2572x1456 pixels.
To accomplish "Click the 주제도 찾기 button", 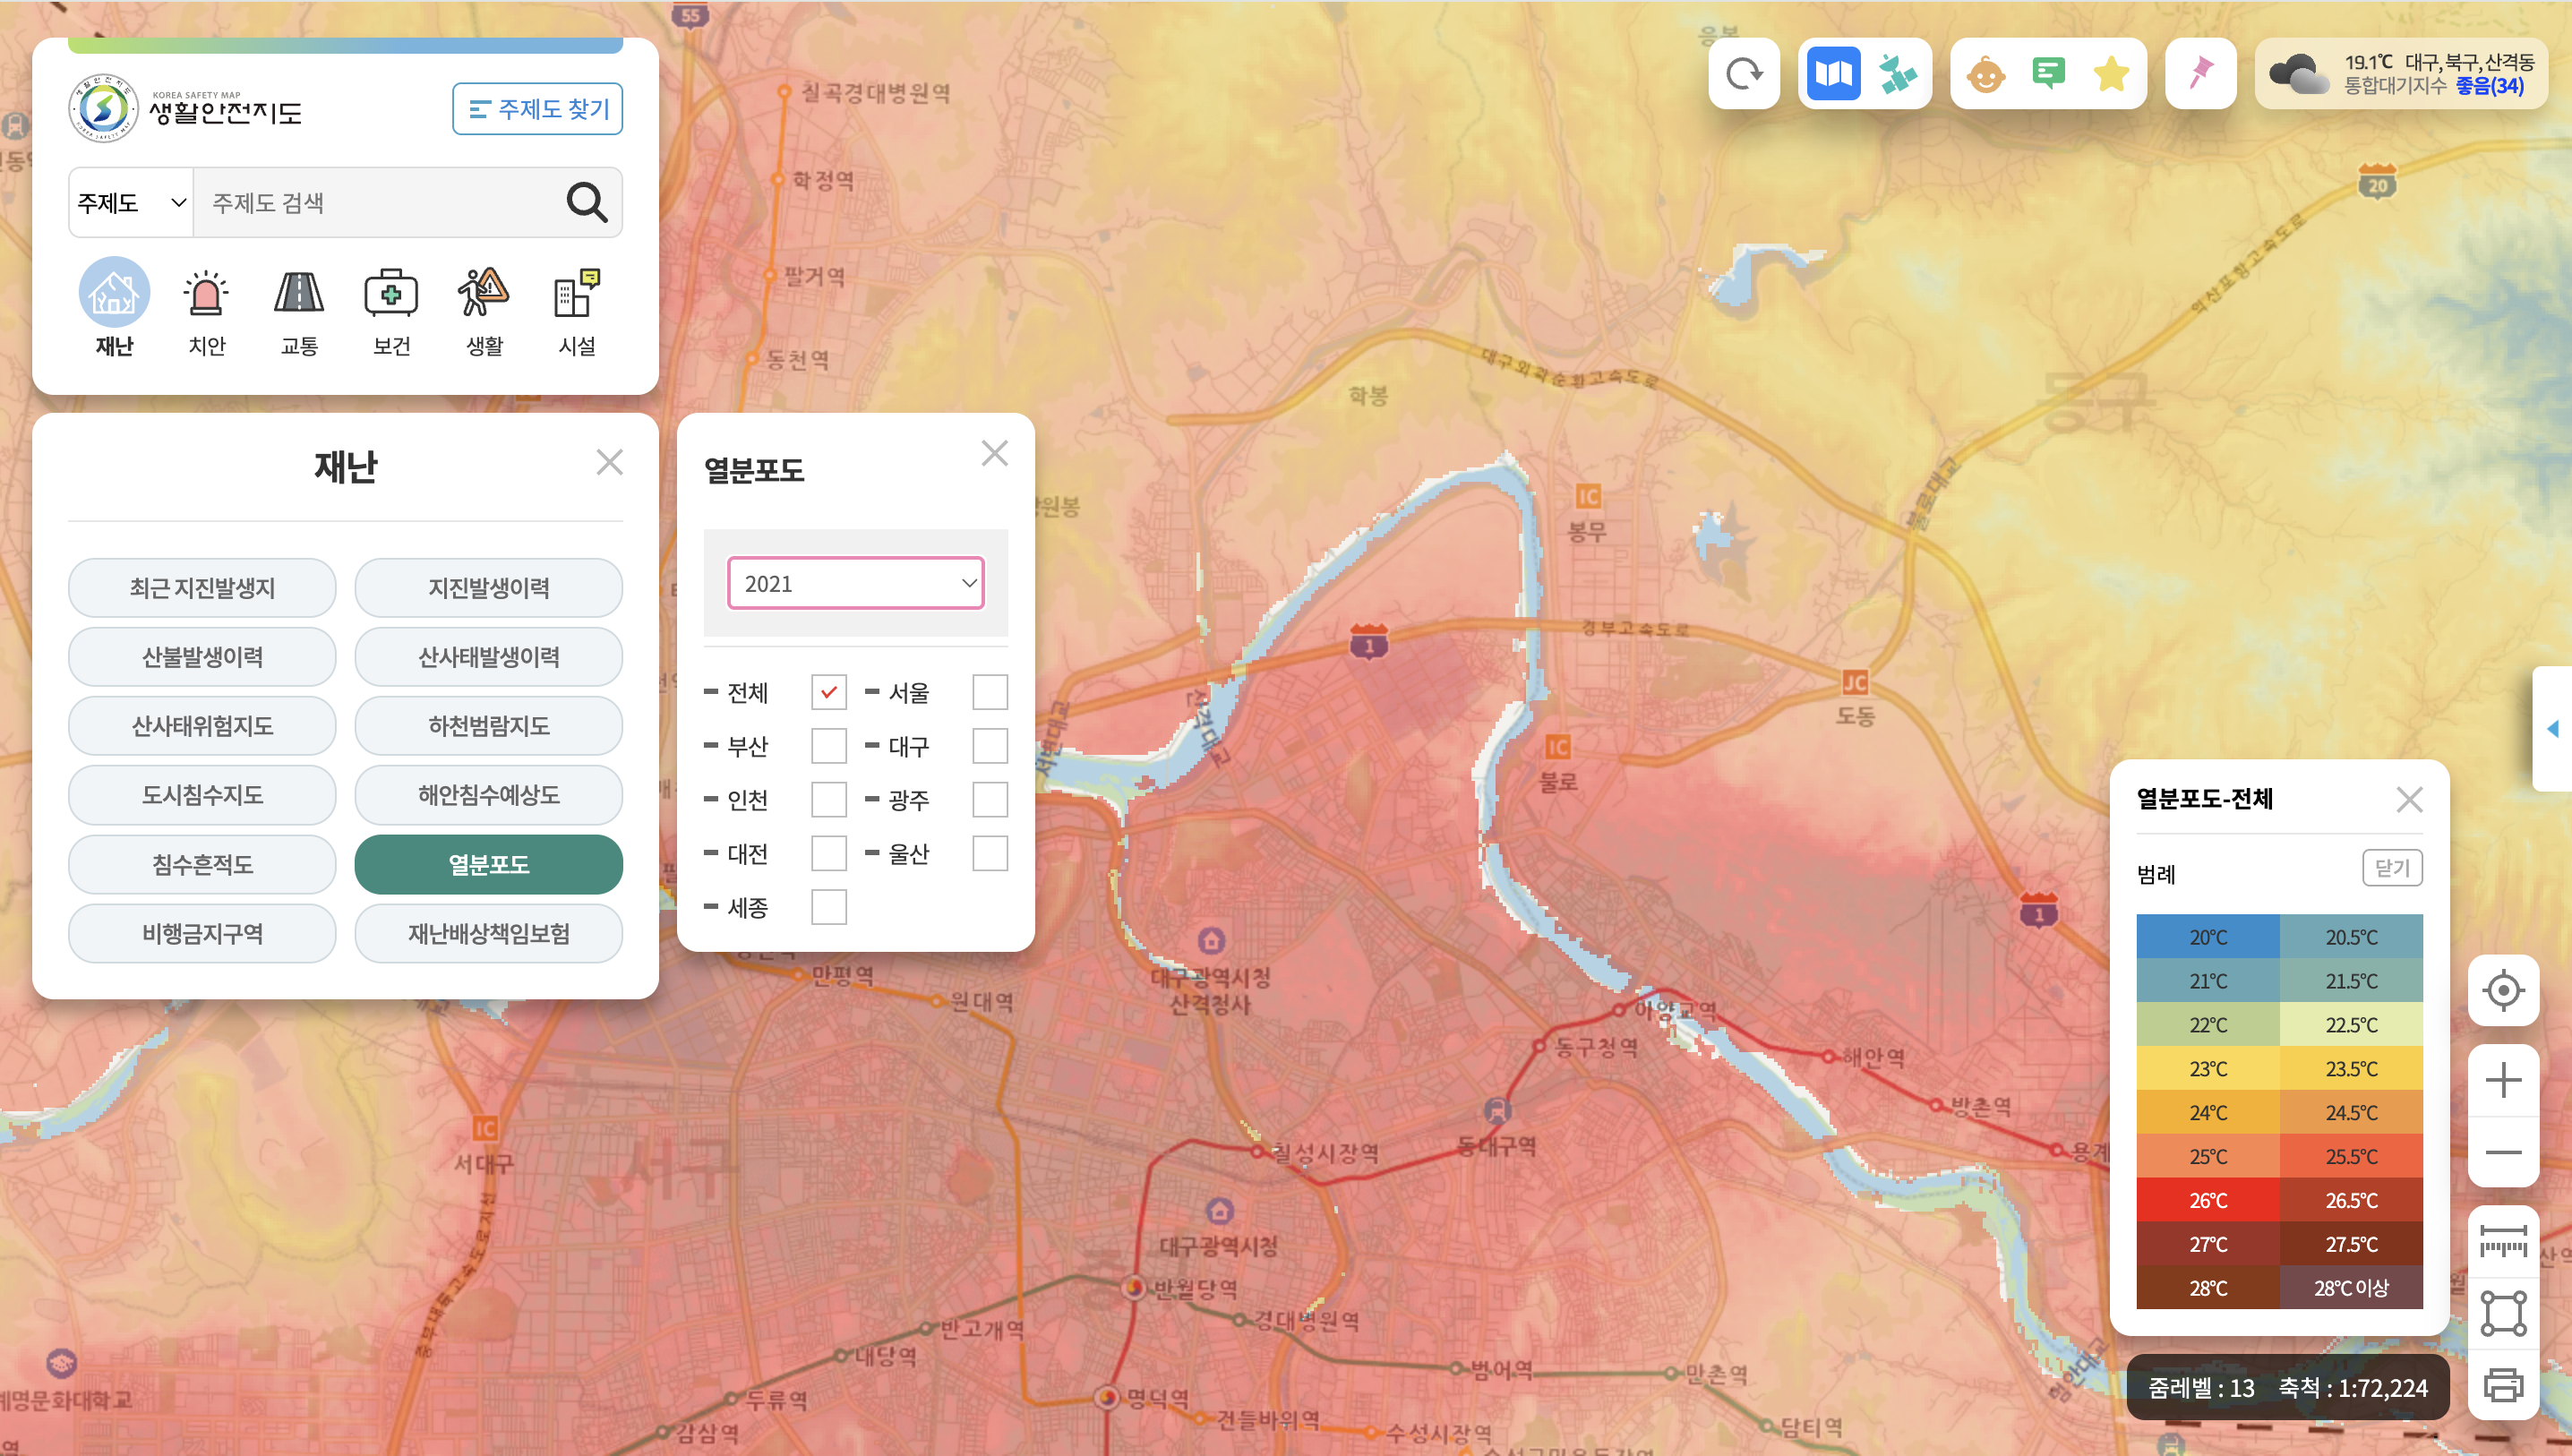I will (x=537, y=109).
